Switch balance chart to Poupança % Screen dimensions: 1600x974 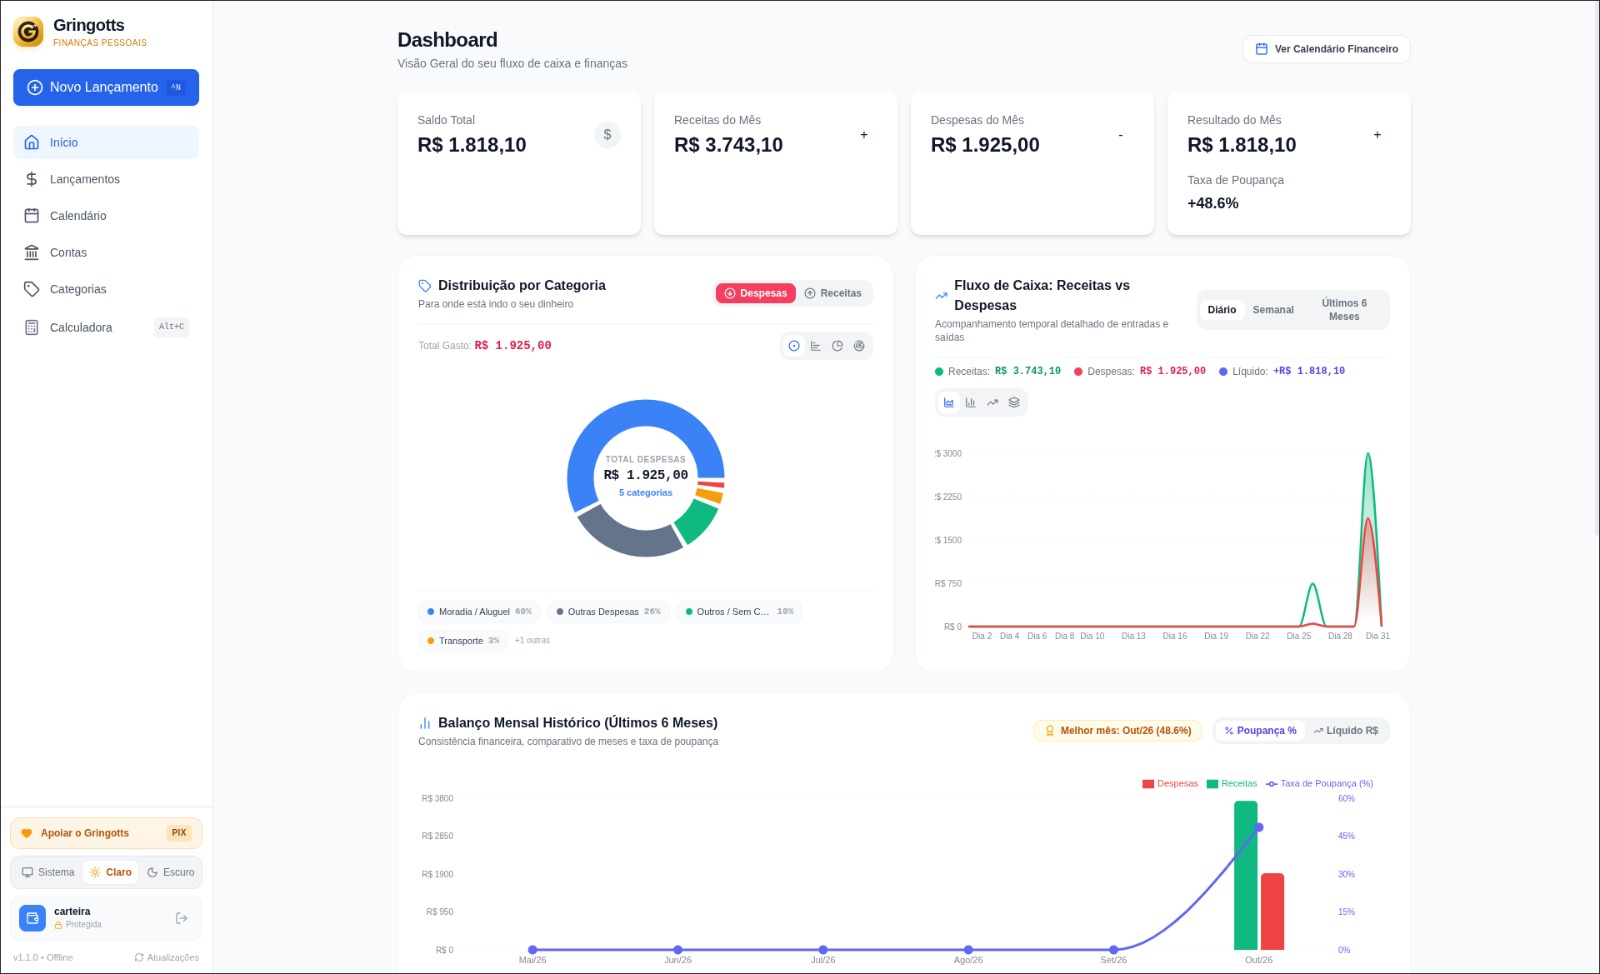pyautogui.click(x=1260, y=731)
